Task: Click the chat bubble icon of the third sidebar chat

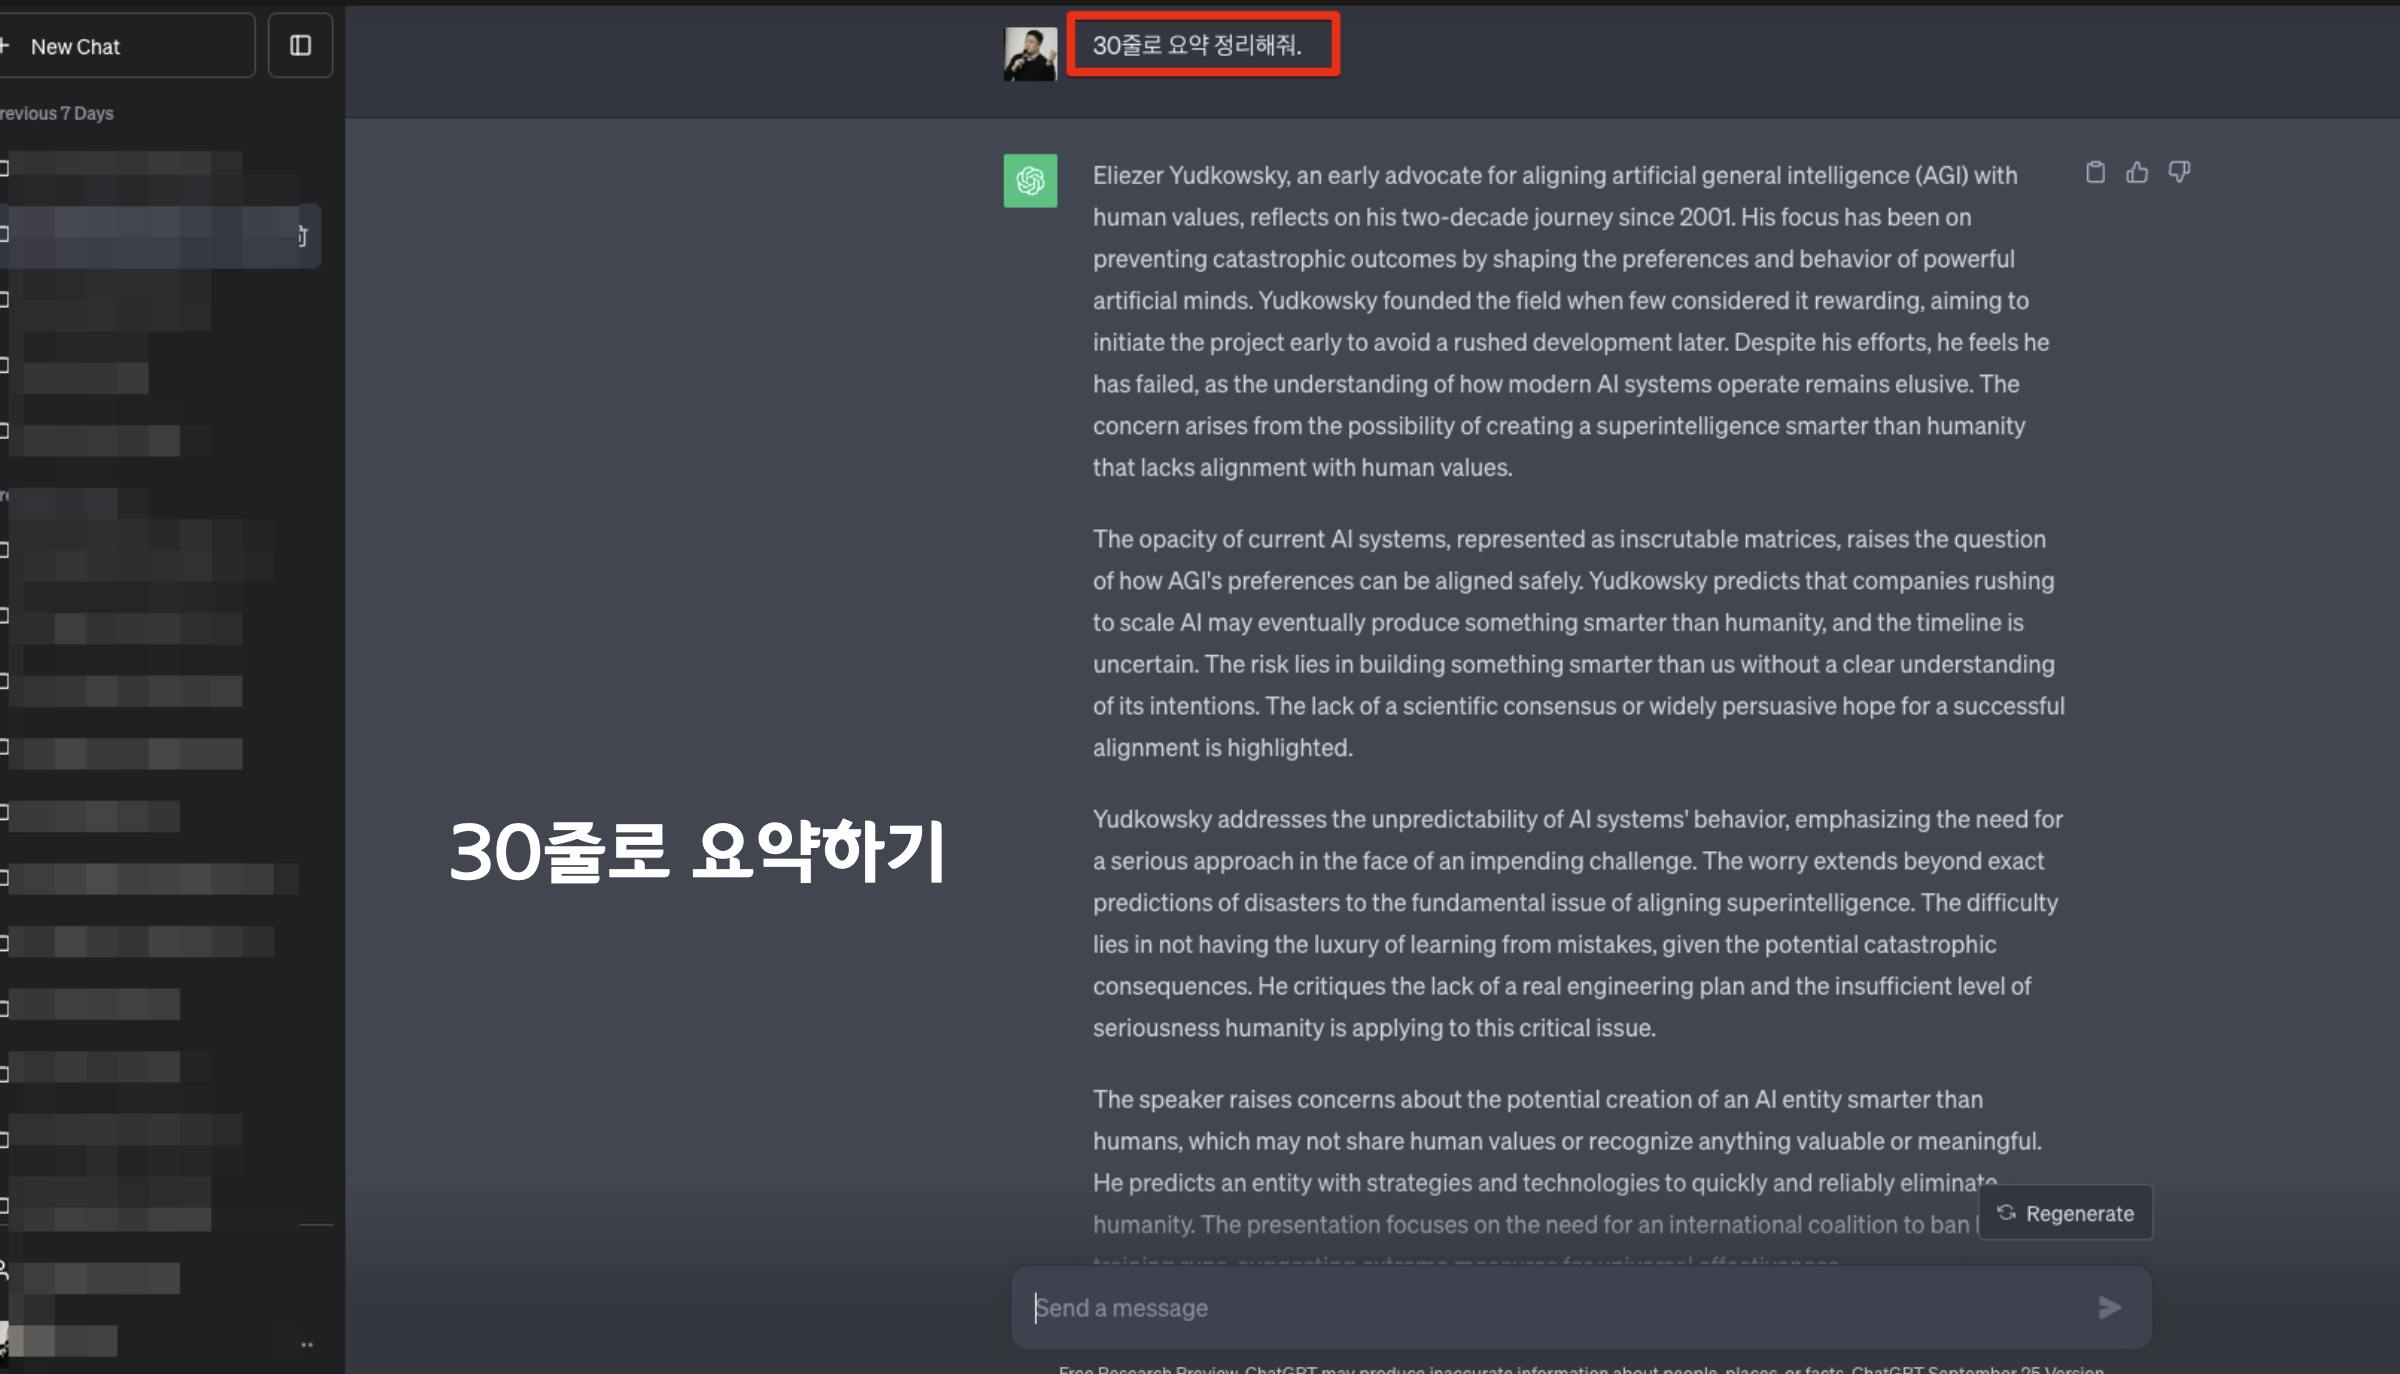Action: pyautogui.click(x=4, y=299)
